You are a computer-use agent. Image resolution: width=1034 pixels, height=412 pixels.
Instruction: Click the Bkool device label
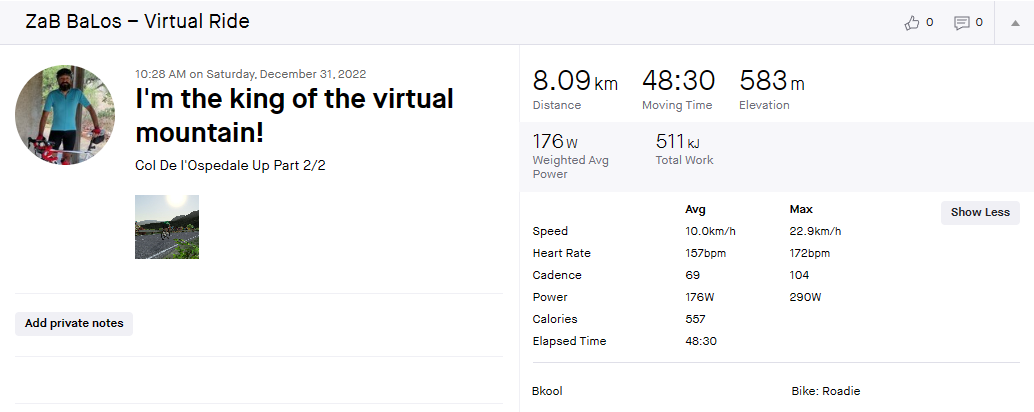tap(547, 391)
